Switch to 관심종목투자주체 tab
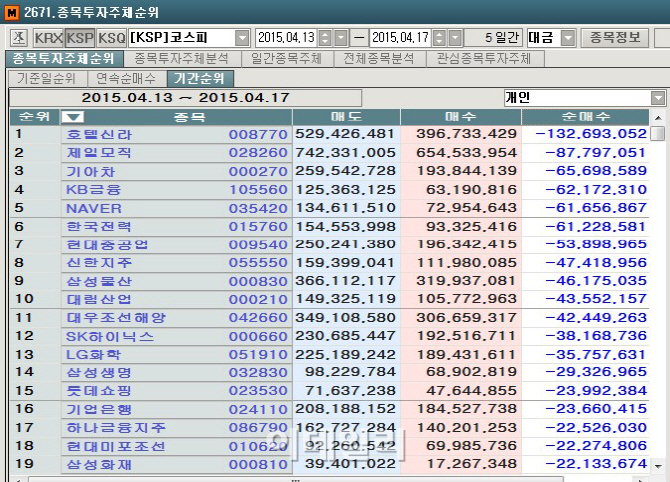Screen dimensions: 670x482 [484, 59]
